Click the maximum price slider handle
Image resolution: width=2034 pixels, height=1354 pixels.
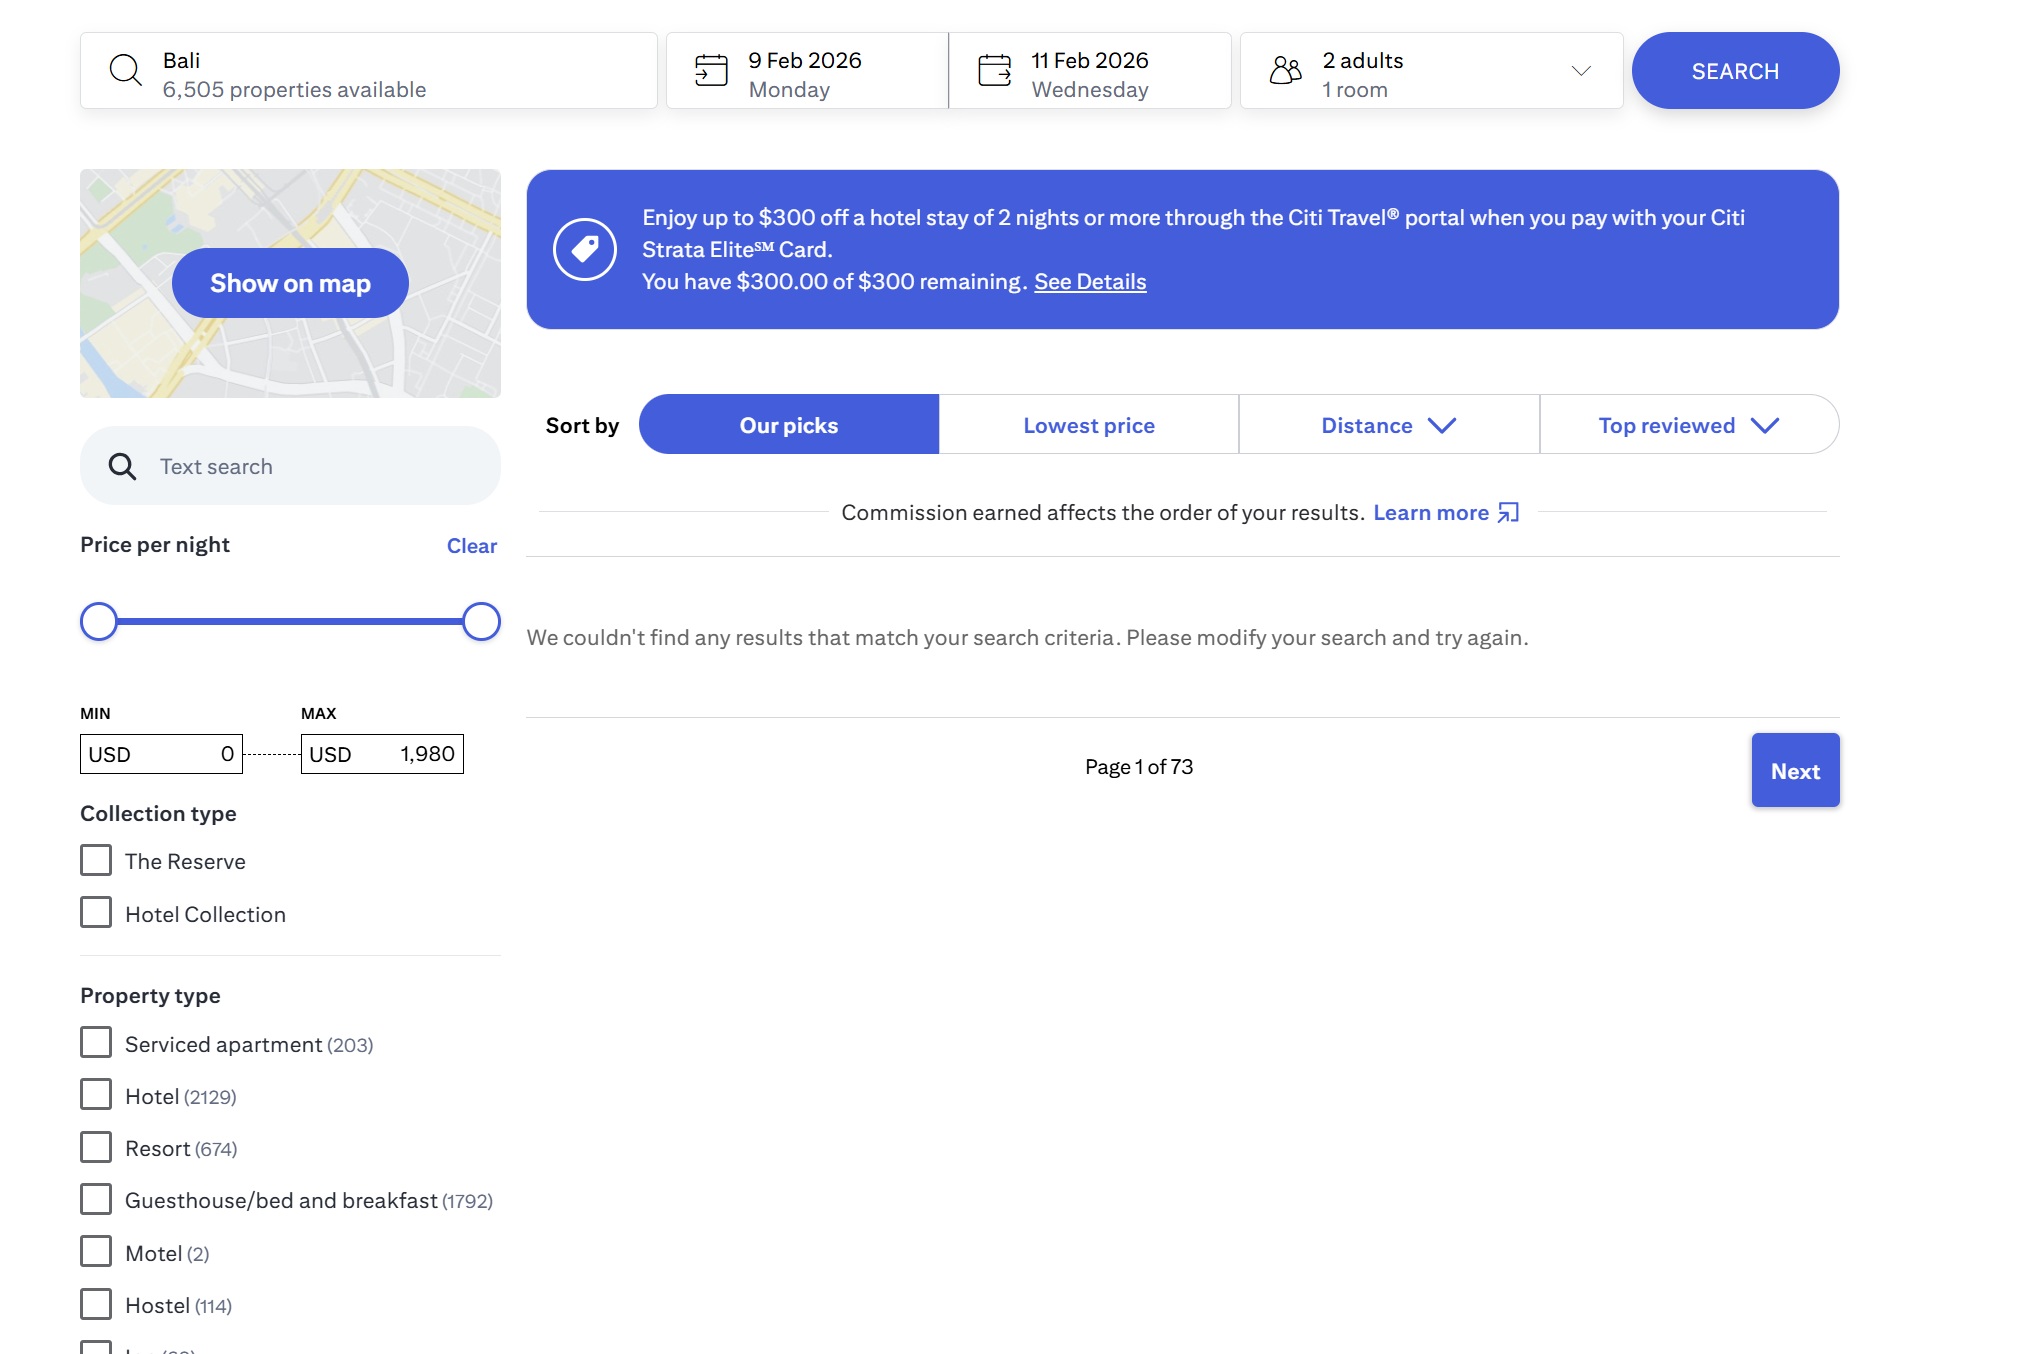pyautogui.click(x=481, y=621)
